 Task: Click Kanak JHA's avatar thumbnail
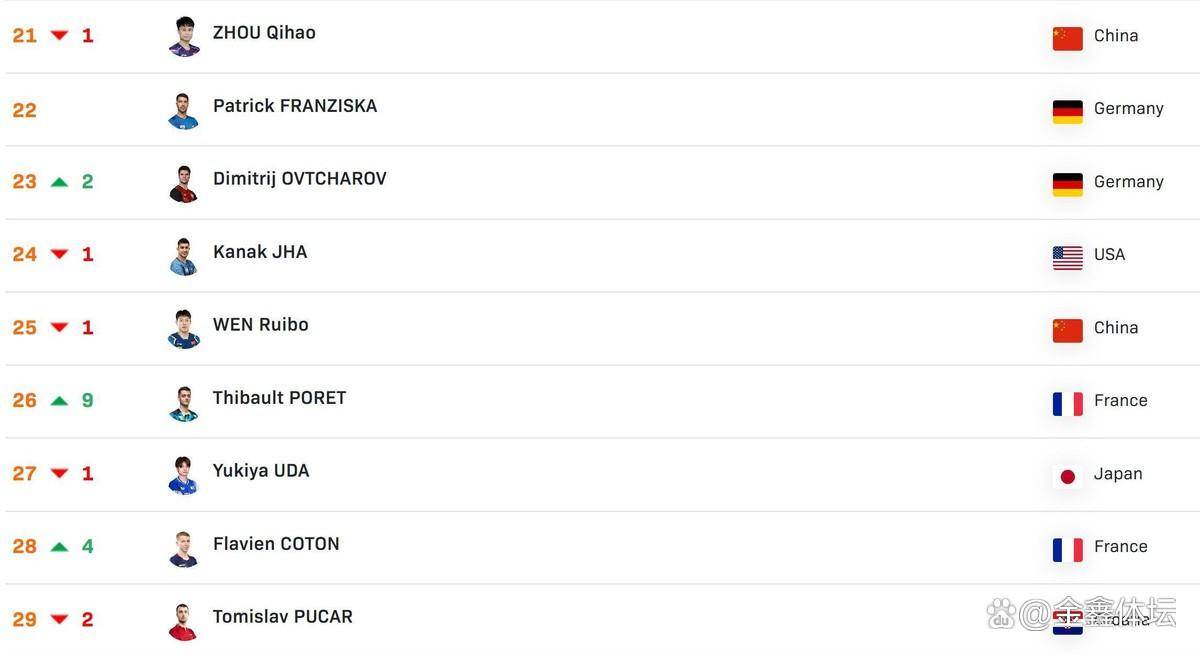point(184,256)
